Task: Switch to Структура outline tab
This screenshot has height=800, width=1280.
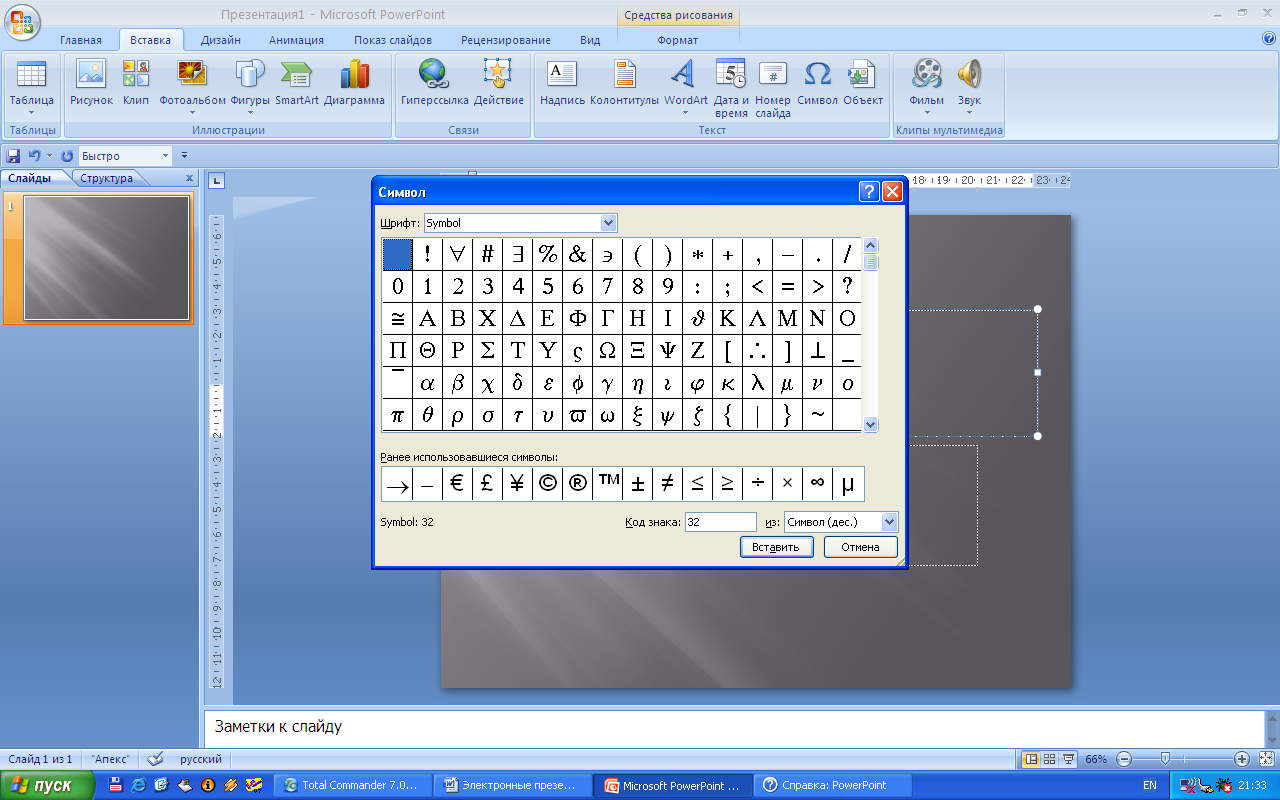Action: click(107, 178)
